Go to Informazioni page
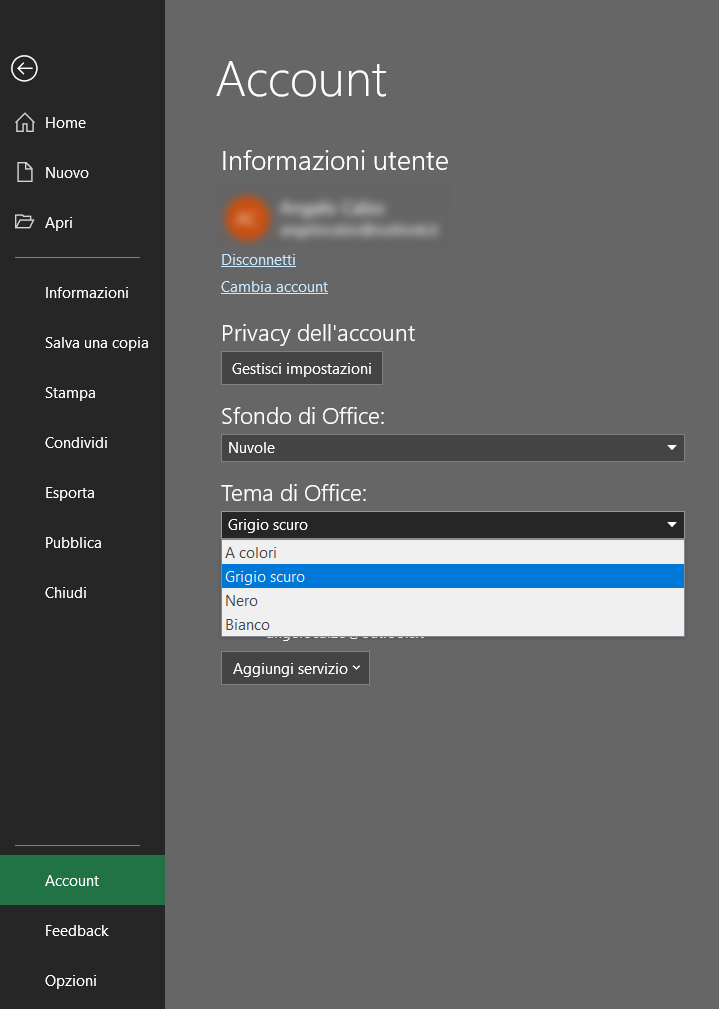Image resolution: width=719 pixels, height=1009 pixels. tap(82, 293)
